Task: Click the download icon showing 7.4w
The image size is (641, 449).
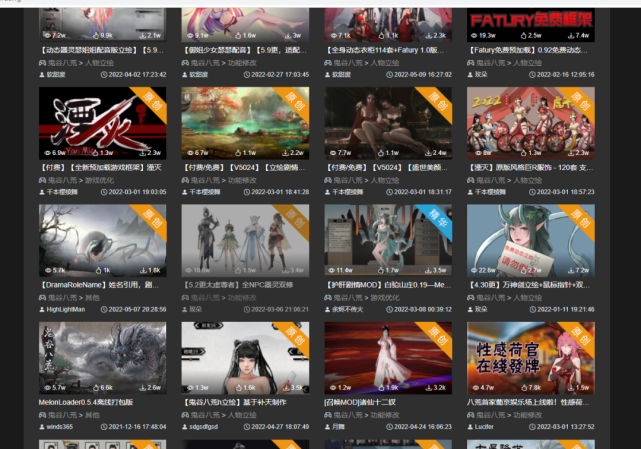Action: tap(571, 36)
